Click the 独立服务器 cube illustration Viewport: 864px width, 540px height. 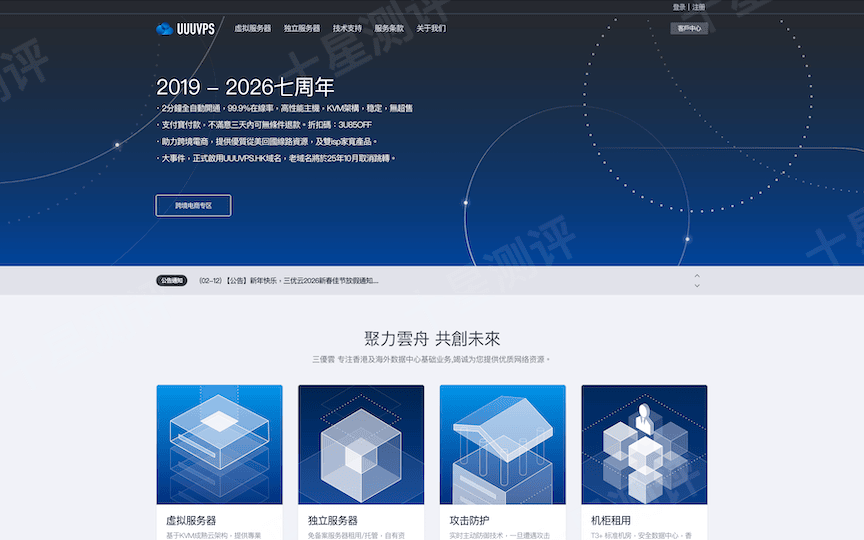click(361, 444)
